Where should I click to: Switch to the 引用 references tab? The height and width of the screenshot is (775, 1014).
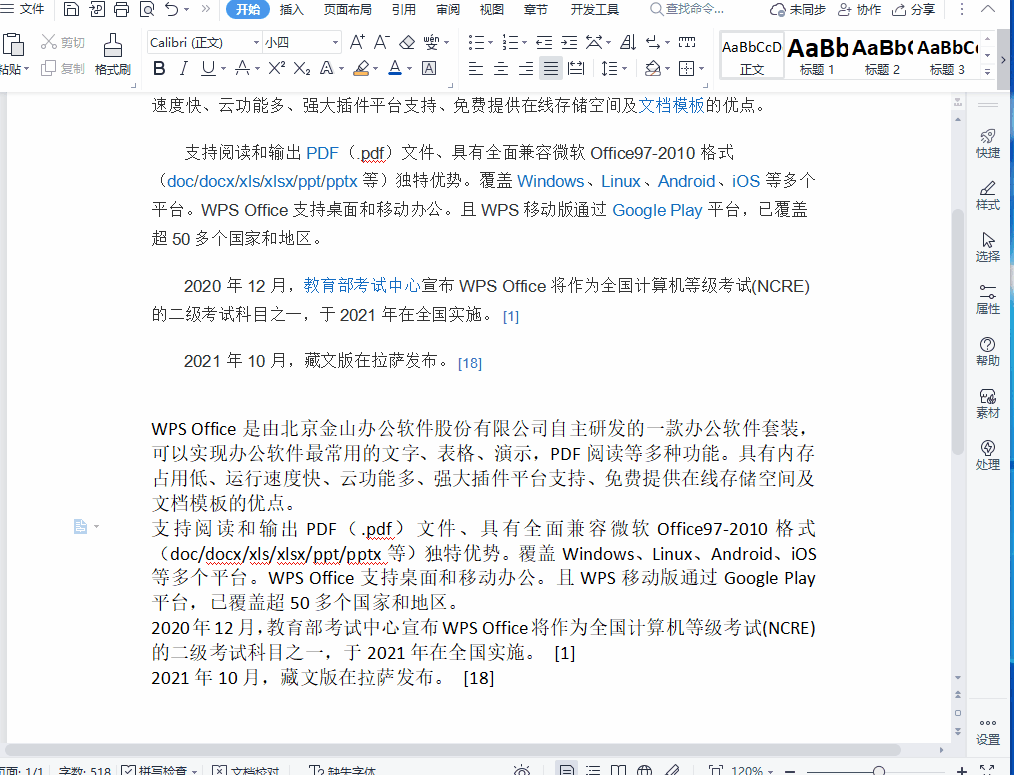coord(404,10)
